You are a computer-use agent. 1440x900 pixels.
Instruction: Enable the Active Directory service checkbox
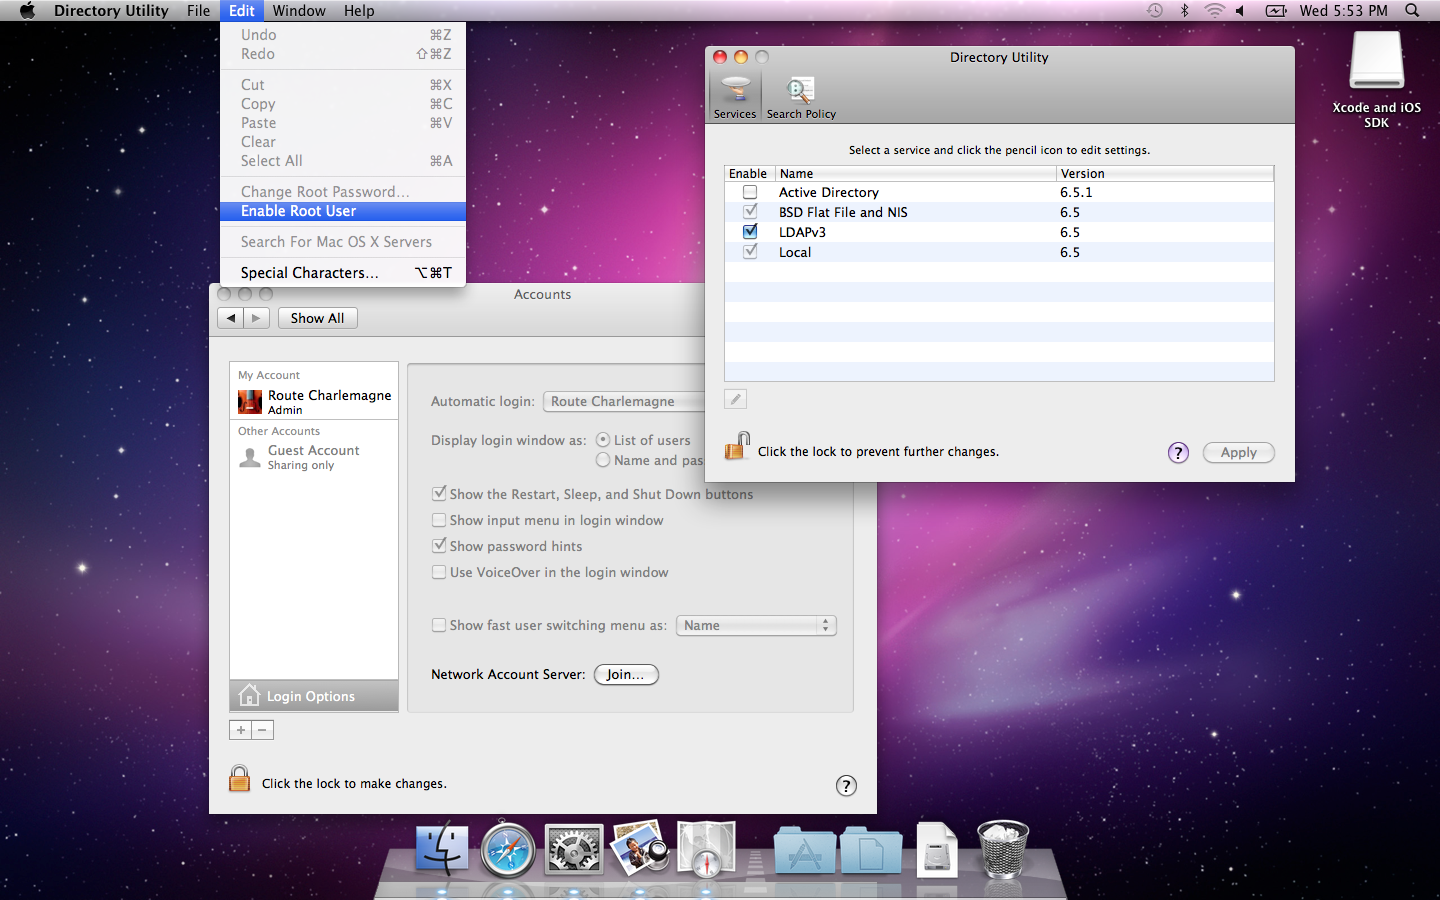[750, 192]
